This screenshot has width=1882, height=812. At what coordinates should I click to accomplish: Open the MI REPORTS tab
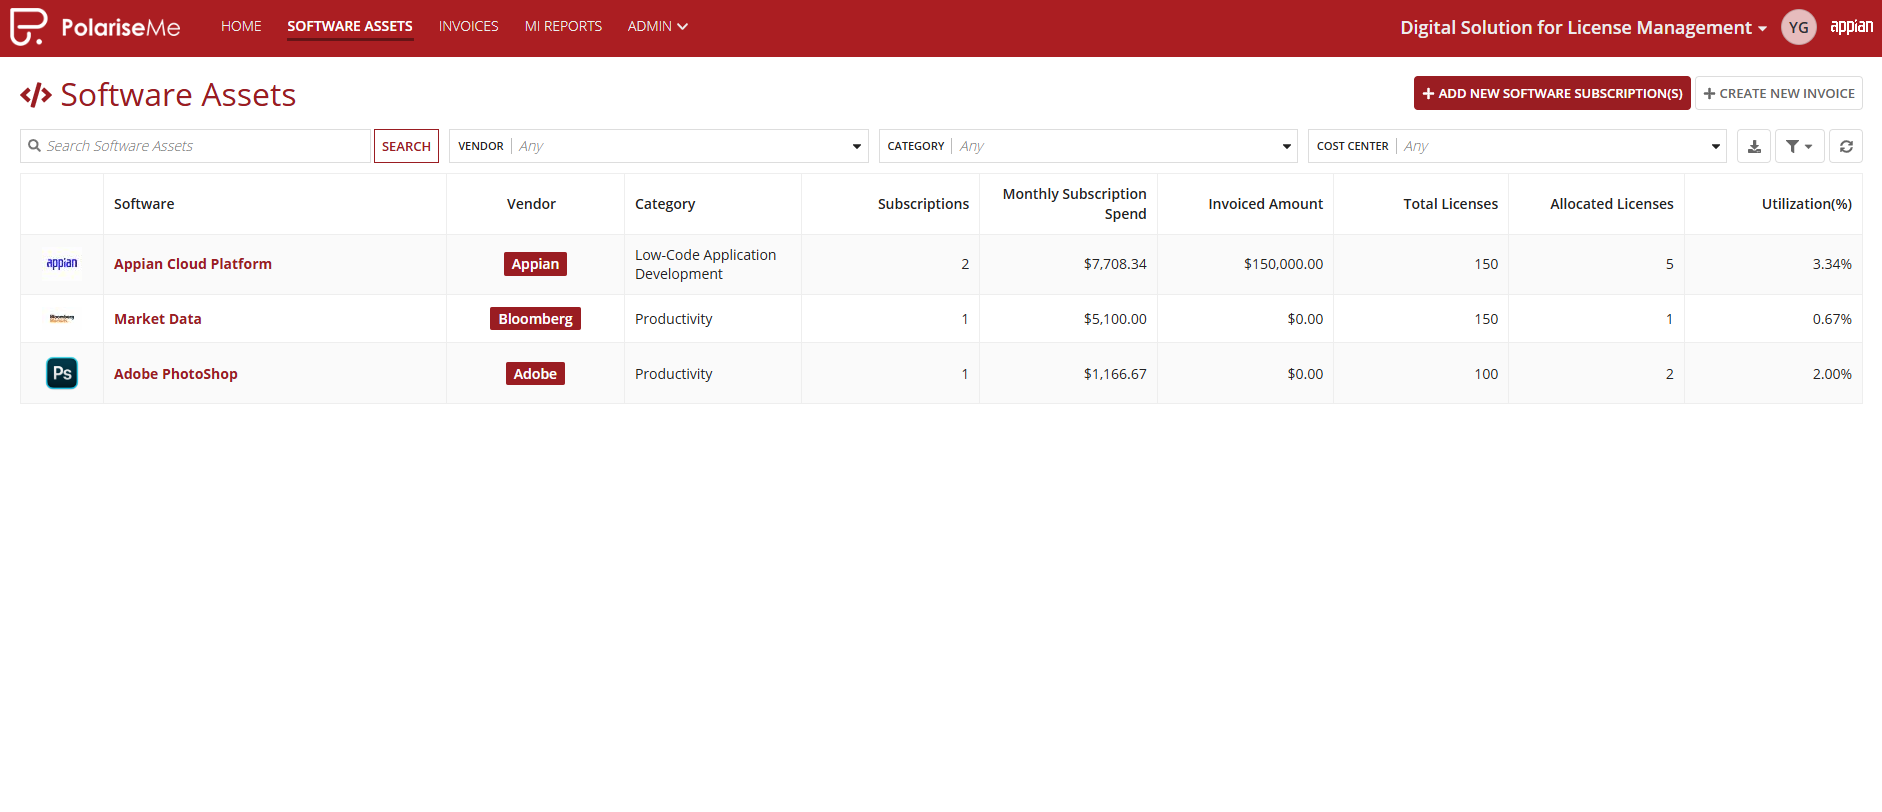point(563,26)
